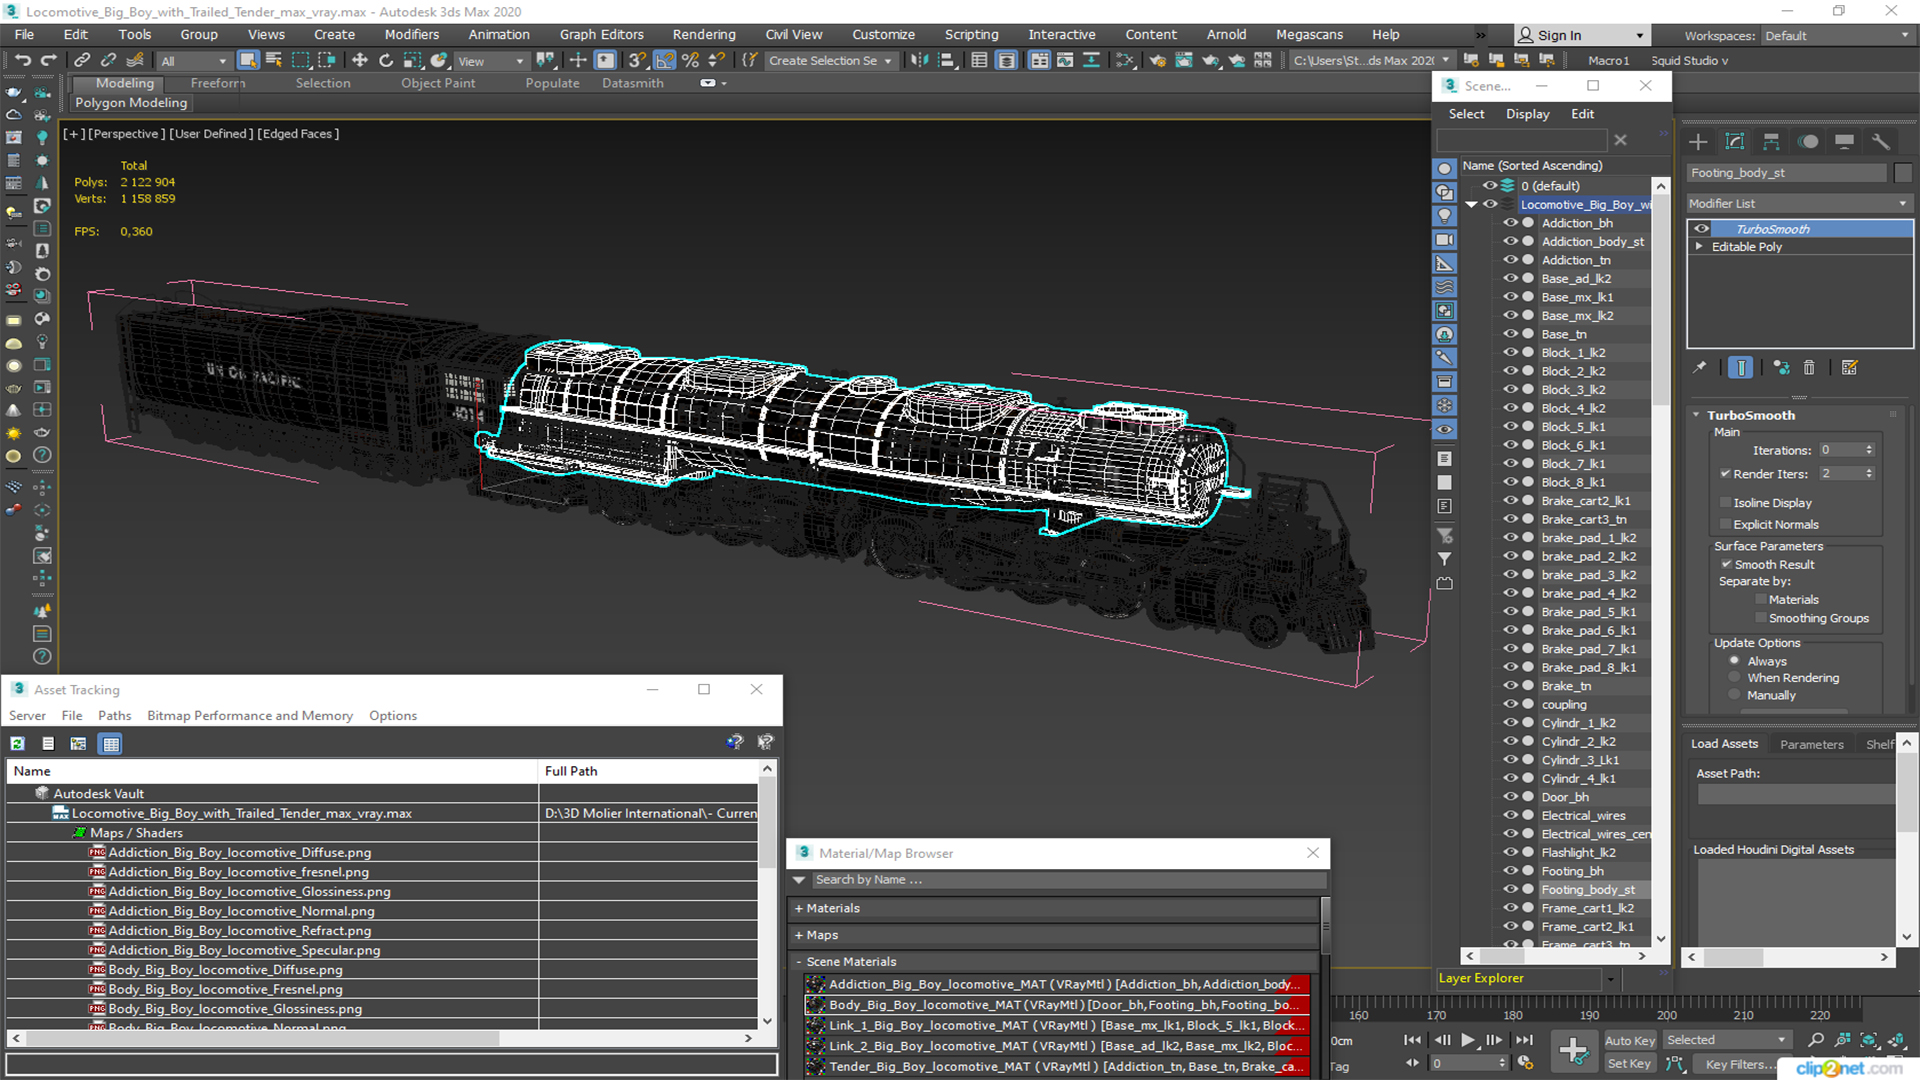Click Refresh icon in Asset Tracking
This screenshot has height=1080, width=1920.
tap(18, 743)
